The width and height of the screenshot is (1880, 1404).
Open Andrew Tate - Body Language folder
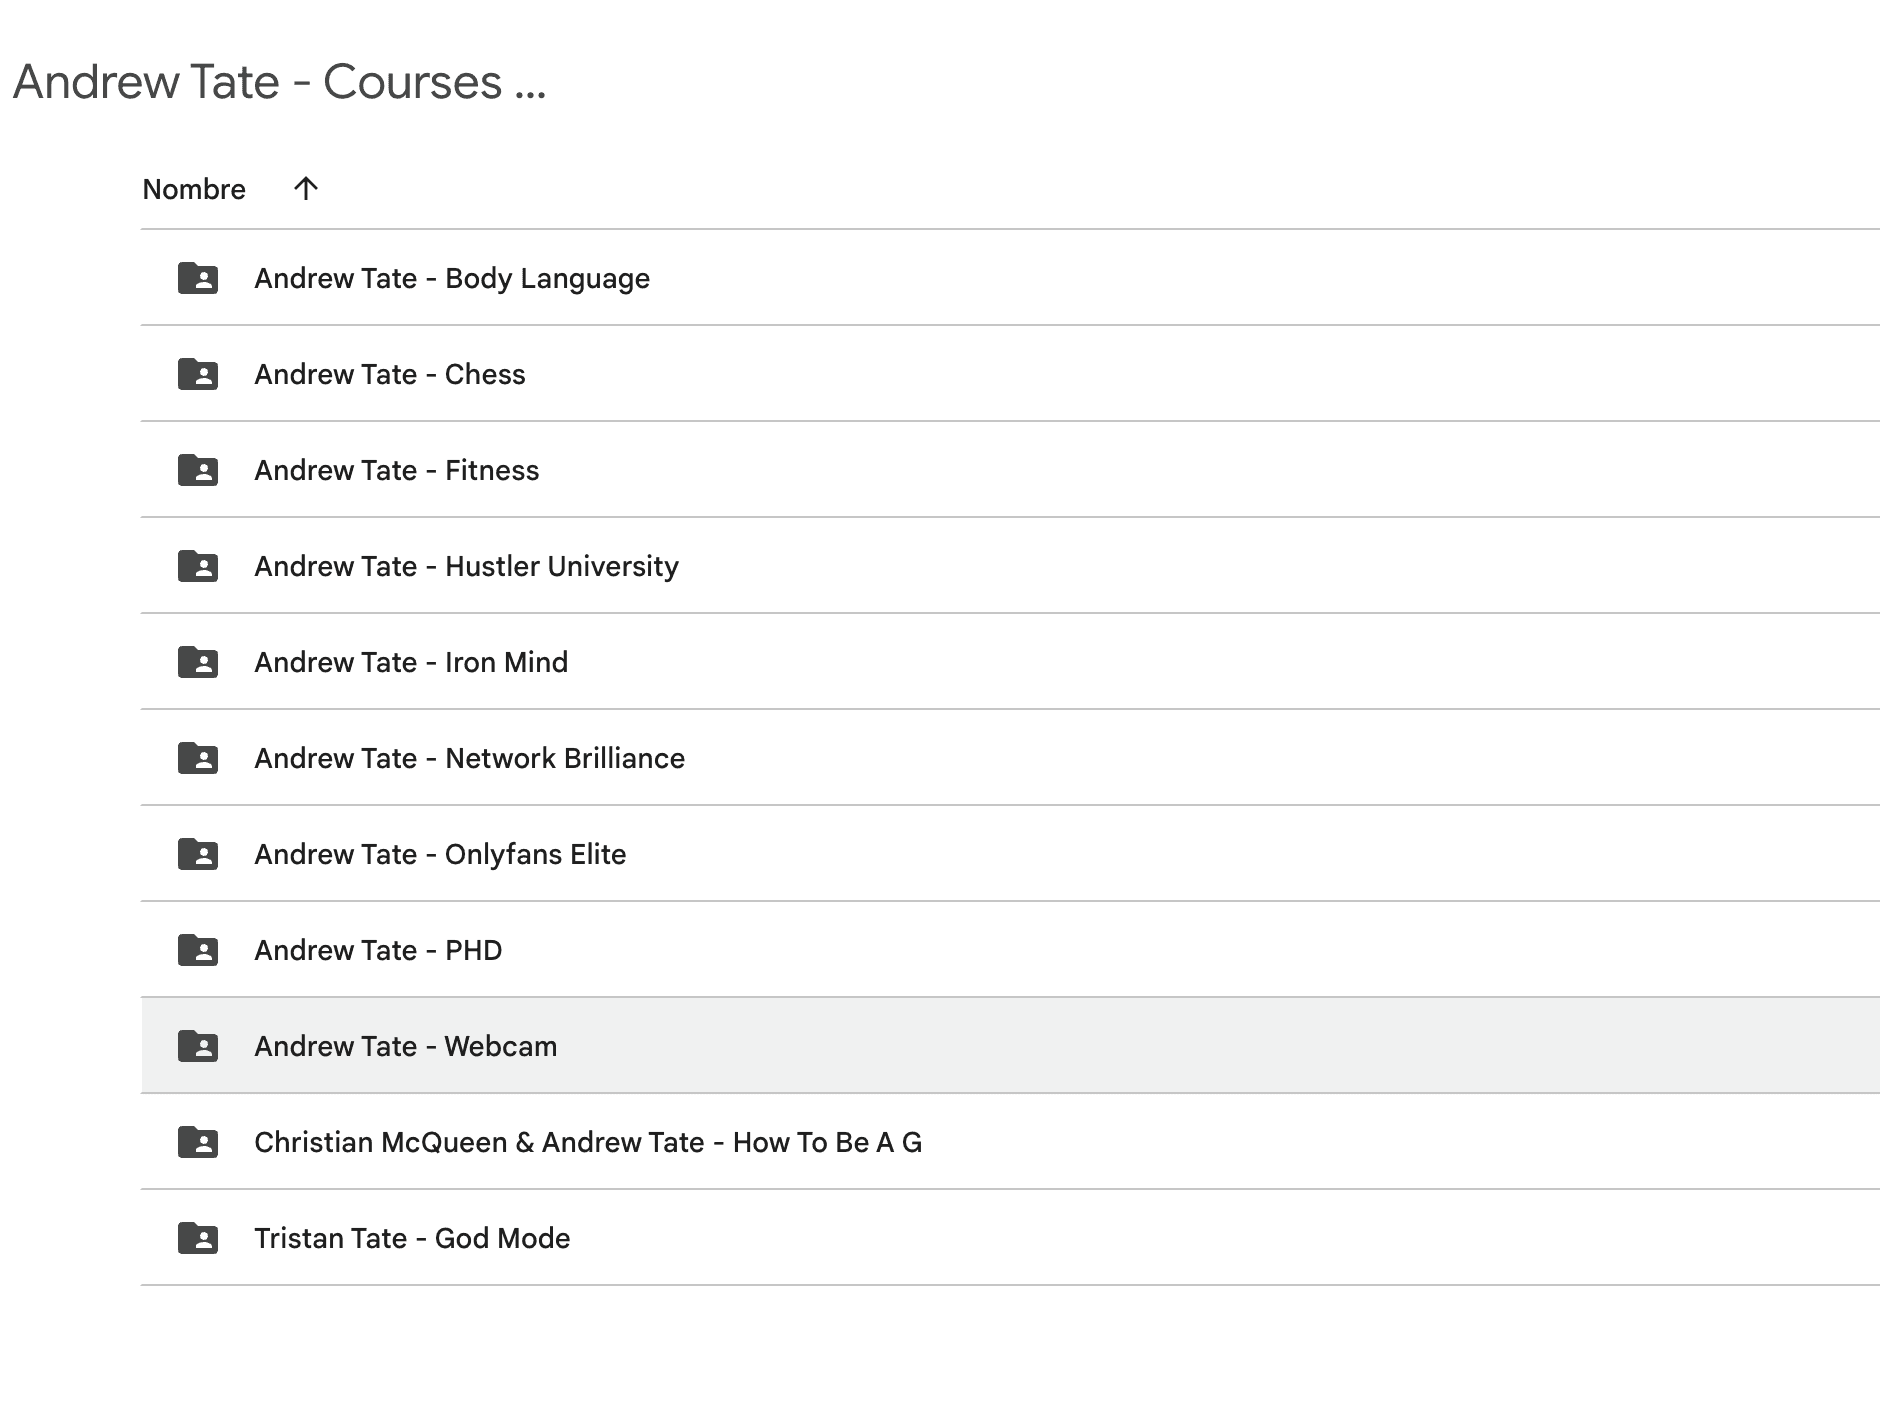click(x=451, y=278)
